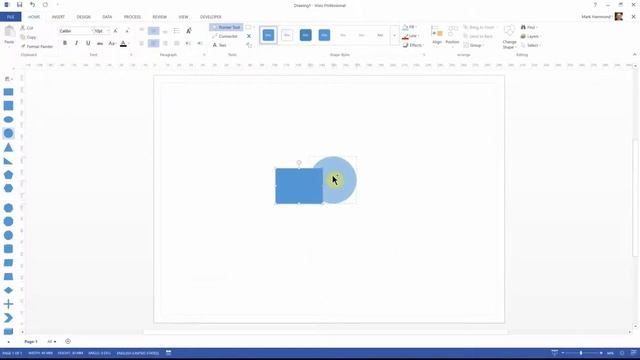640x360 pixels.
Task: Pick the Triangle shape from the stencil
Action: point(8,147)
